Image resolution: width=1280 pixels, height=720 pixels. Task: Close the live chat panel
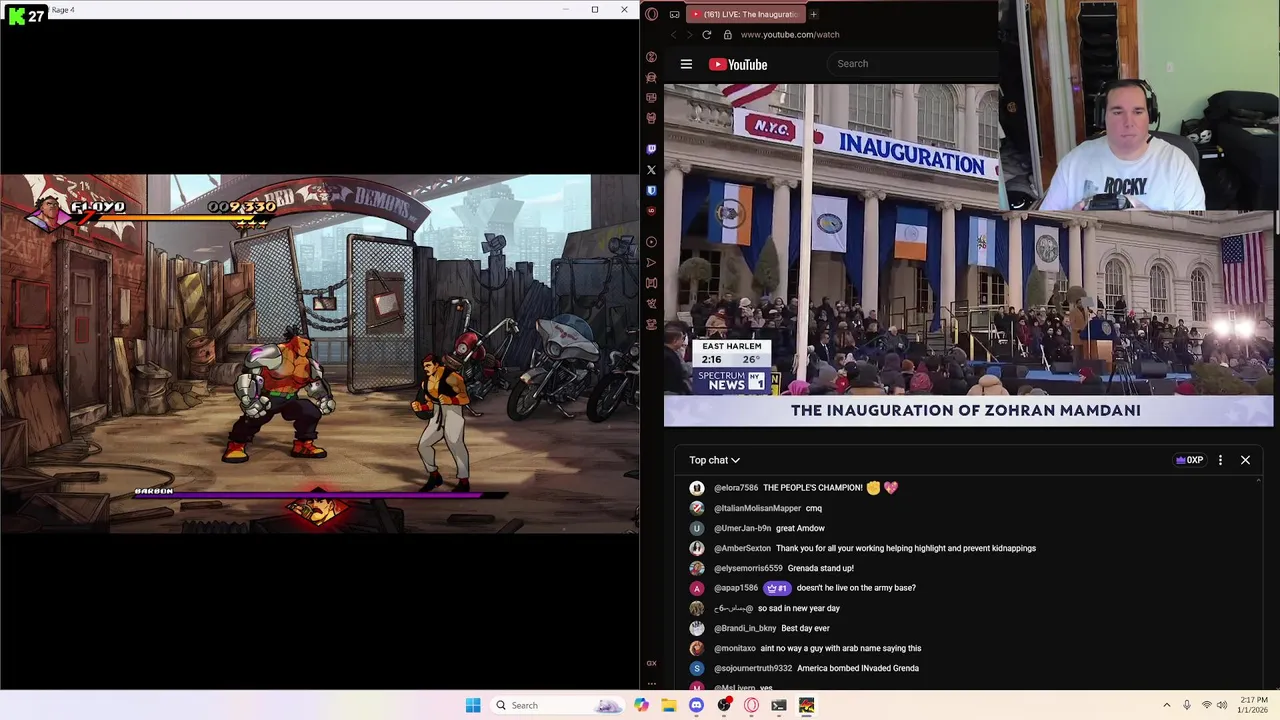(1245, 460)
